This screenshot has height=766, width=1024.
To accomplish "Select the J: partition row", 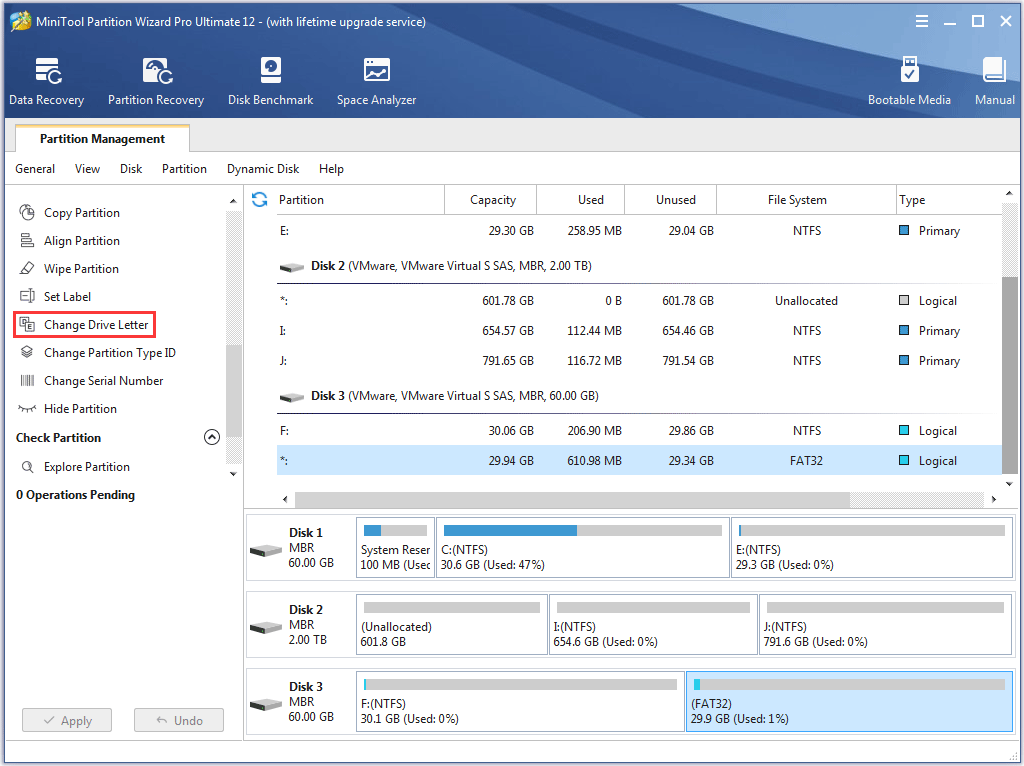I will coord(639,360).
